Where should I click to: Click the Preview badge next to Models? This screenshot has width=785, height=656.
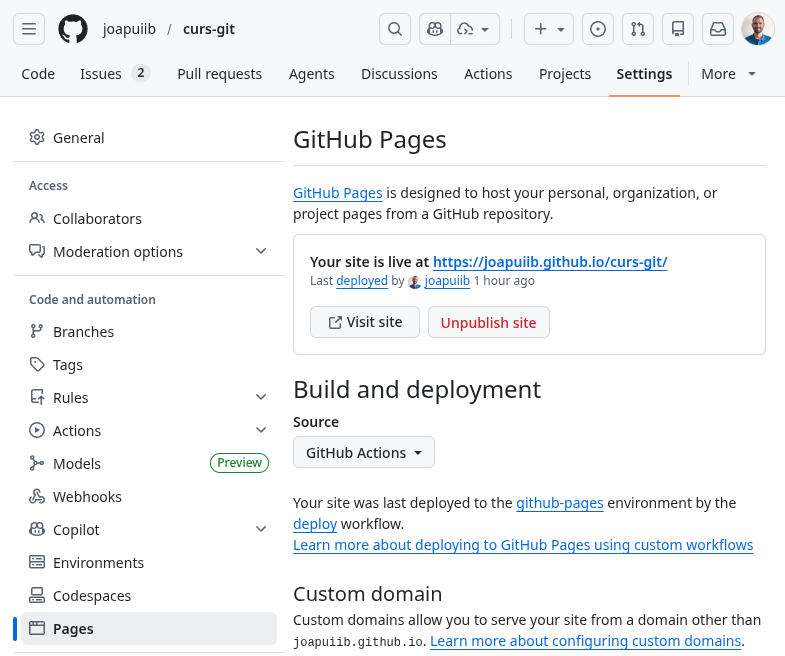click(239, 463)
